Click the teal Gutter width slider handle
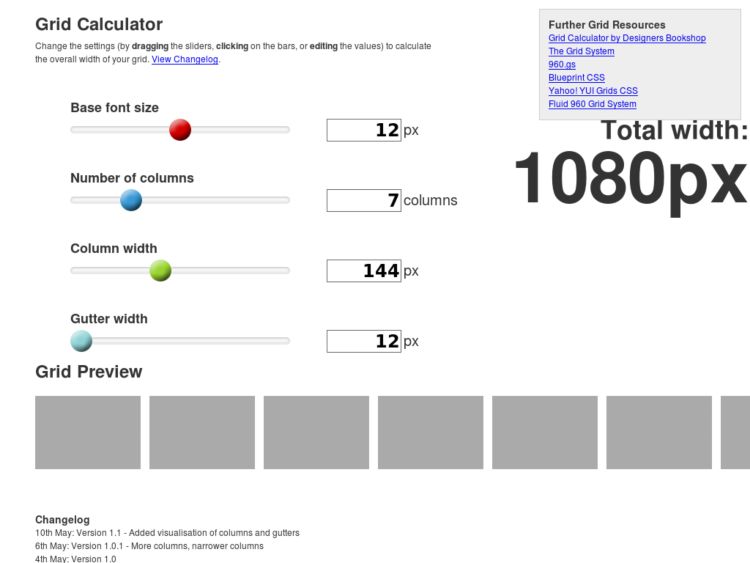The height and width of the screenshot is (563, 750). pyautogui.click(x=81, y=341)
